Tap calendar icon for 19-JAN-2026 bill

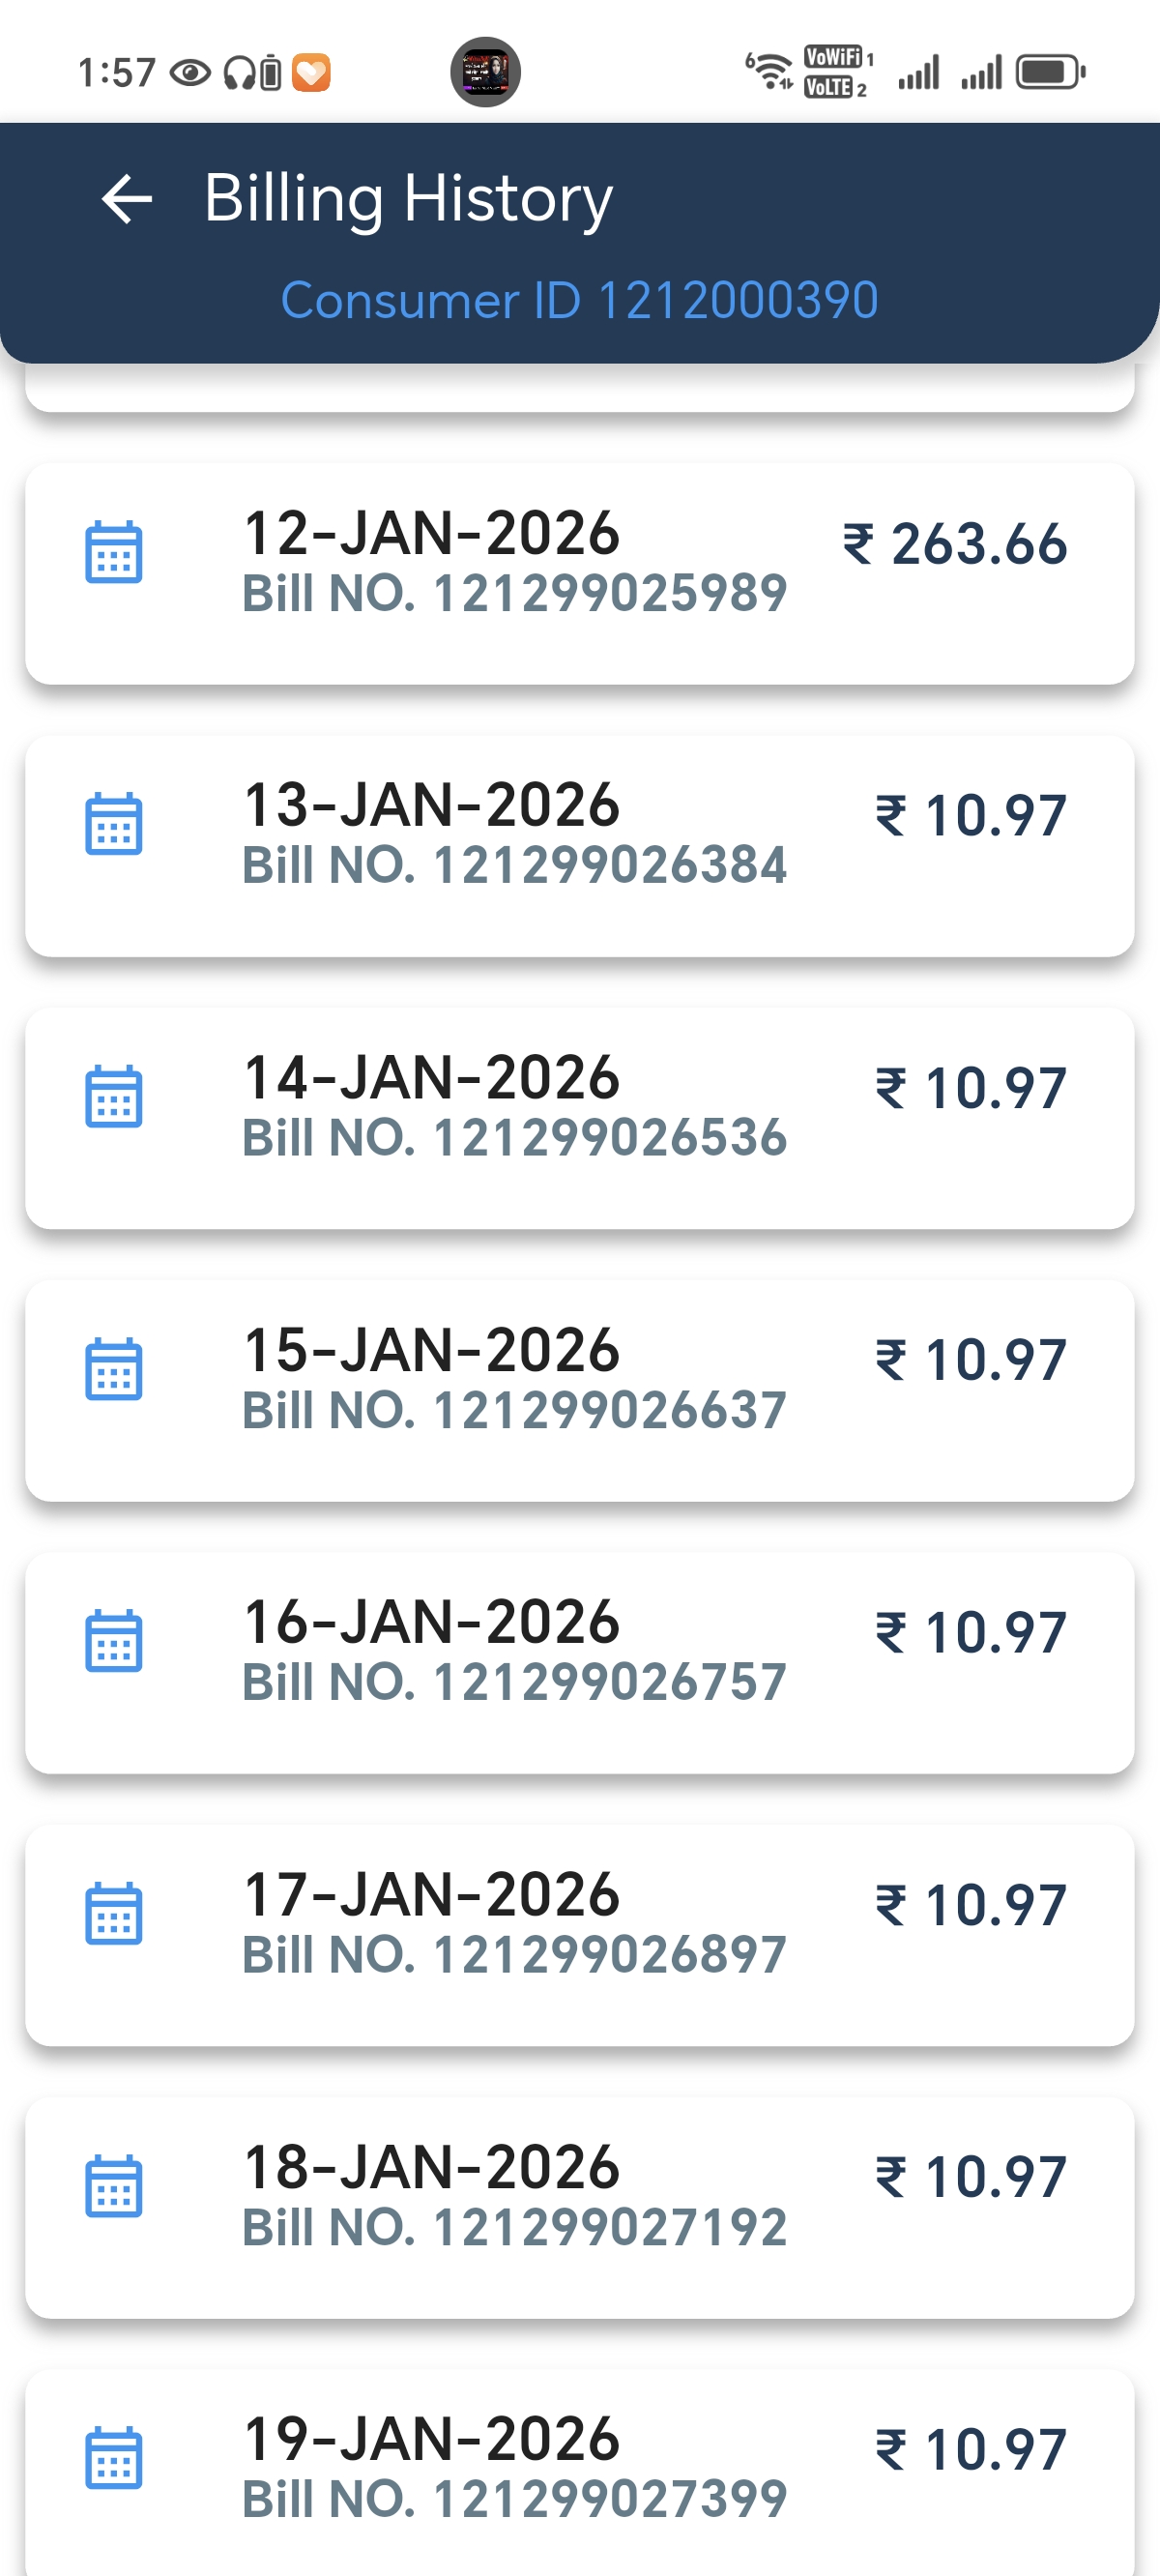(114, 2458)
